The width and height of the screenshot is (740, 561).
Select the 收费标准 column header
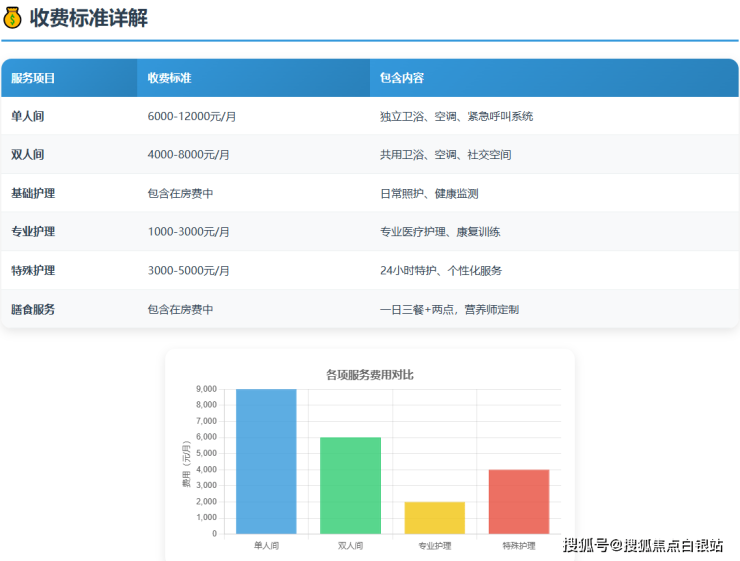coord(169,78)
